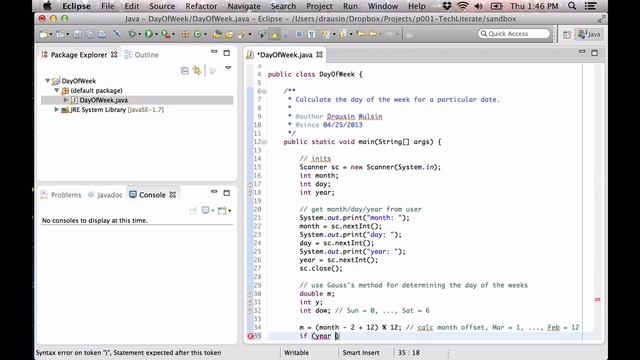
Task: Click the Toggle Mark Occurrences highlighter icon
Action: pyautogui.click(x=274, y=34)
